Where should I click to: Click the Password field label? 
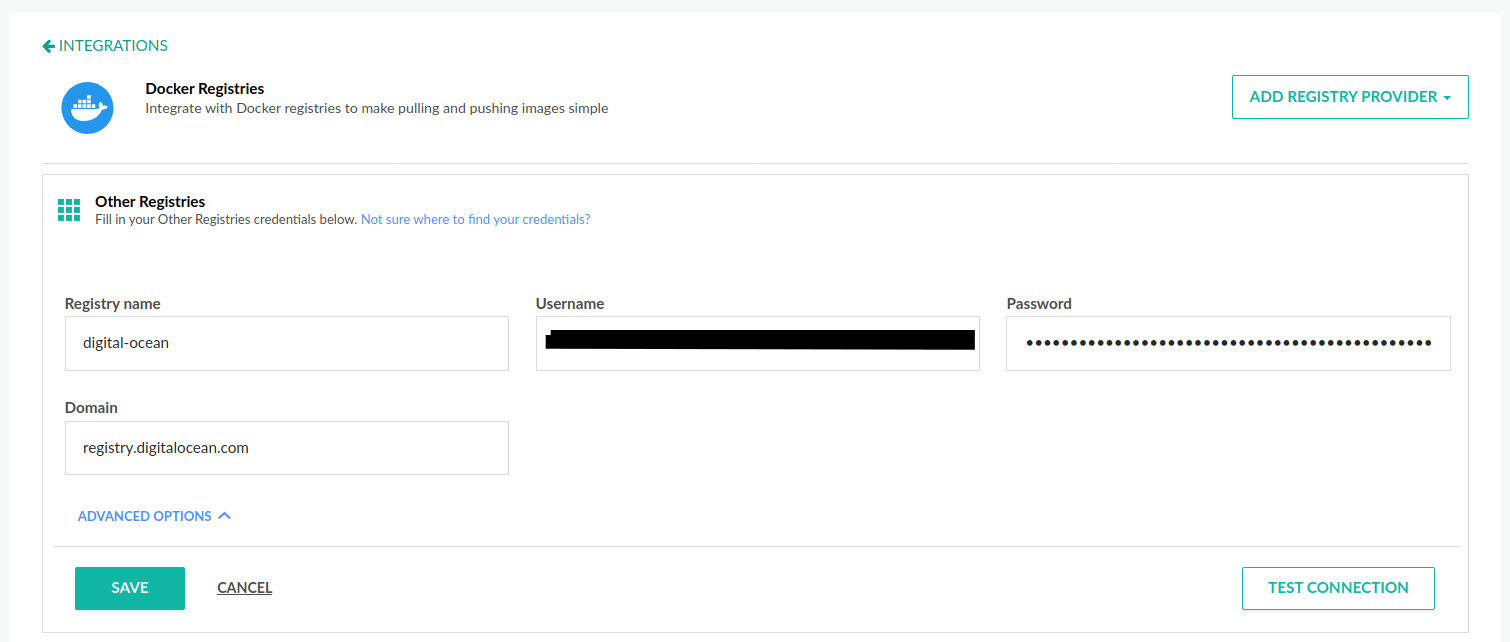pyautogui.click(x=1038, y=304)
